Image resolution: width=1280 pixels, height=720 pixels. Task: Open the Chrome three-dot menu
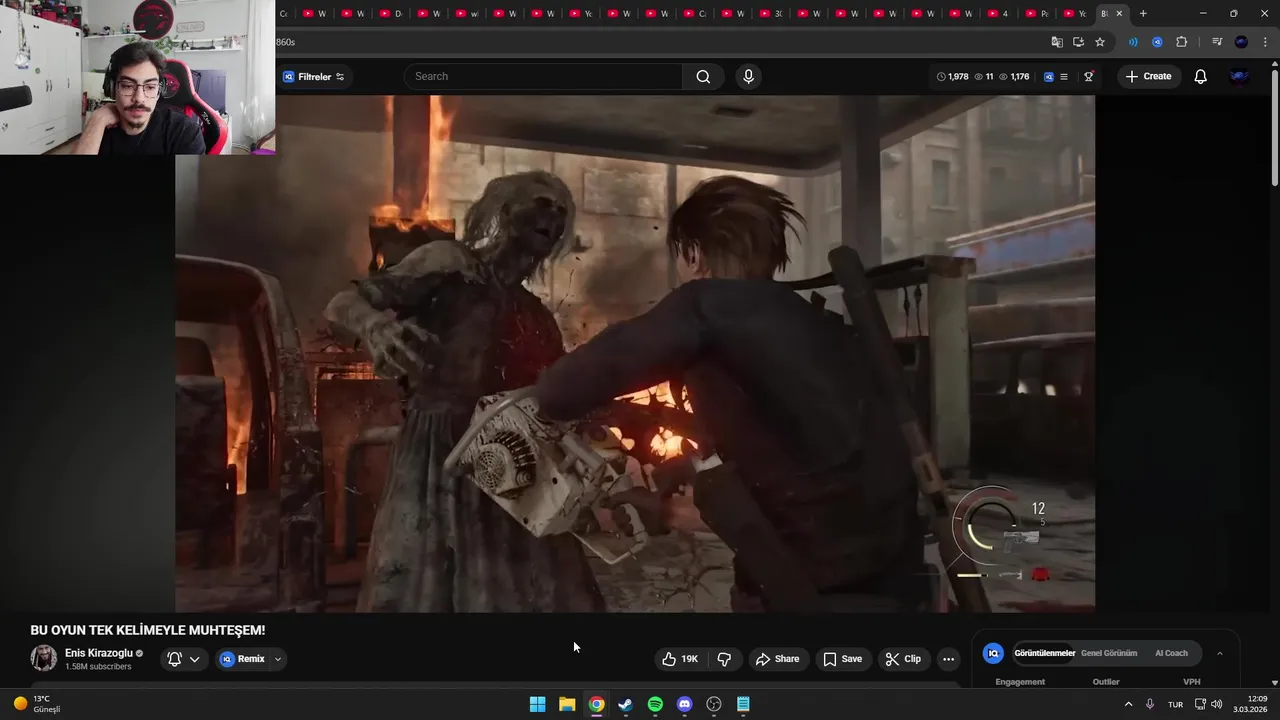coord(1265,42)
